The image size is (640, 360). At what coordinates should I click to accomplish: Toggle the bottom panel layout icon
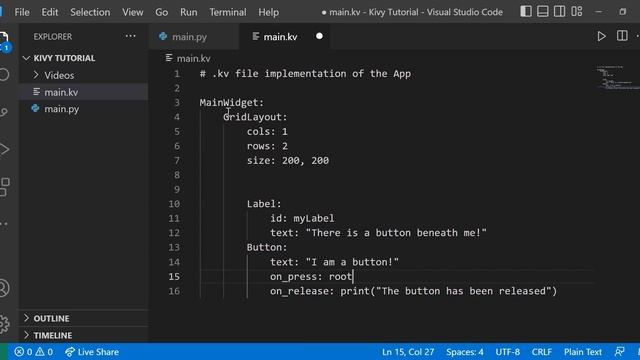542,11
